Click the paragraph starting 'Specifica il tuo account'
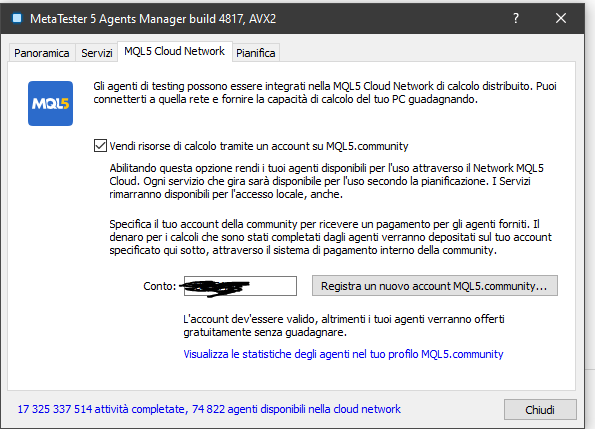595x429 pixels. (x=331, y=237)
